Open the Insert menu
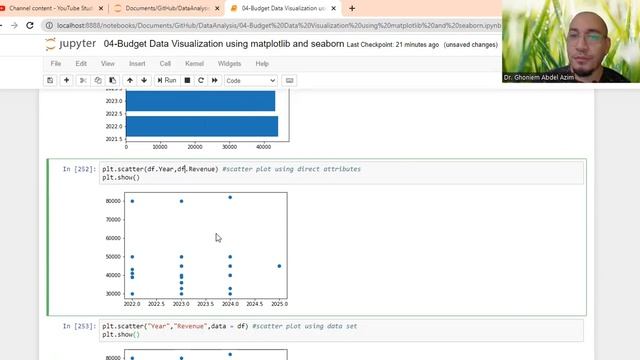The image size is (640, 360). coord(137,64)
